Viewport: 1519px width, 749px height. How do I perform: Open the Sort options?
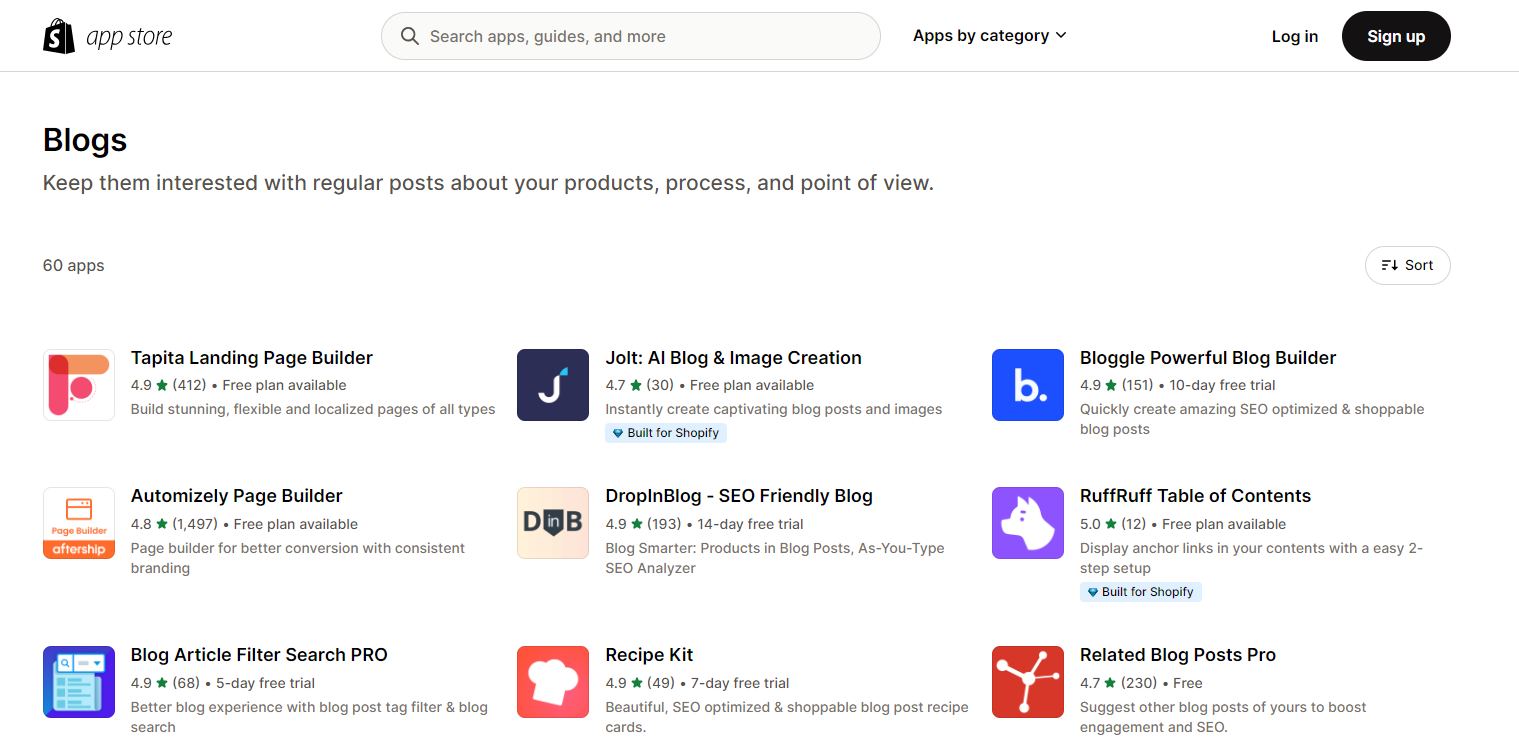pyautogui.click(x=1407, y=265)
